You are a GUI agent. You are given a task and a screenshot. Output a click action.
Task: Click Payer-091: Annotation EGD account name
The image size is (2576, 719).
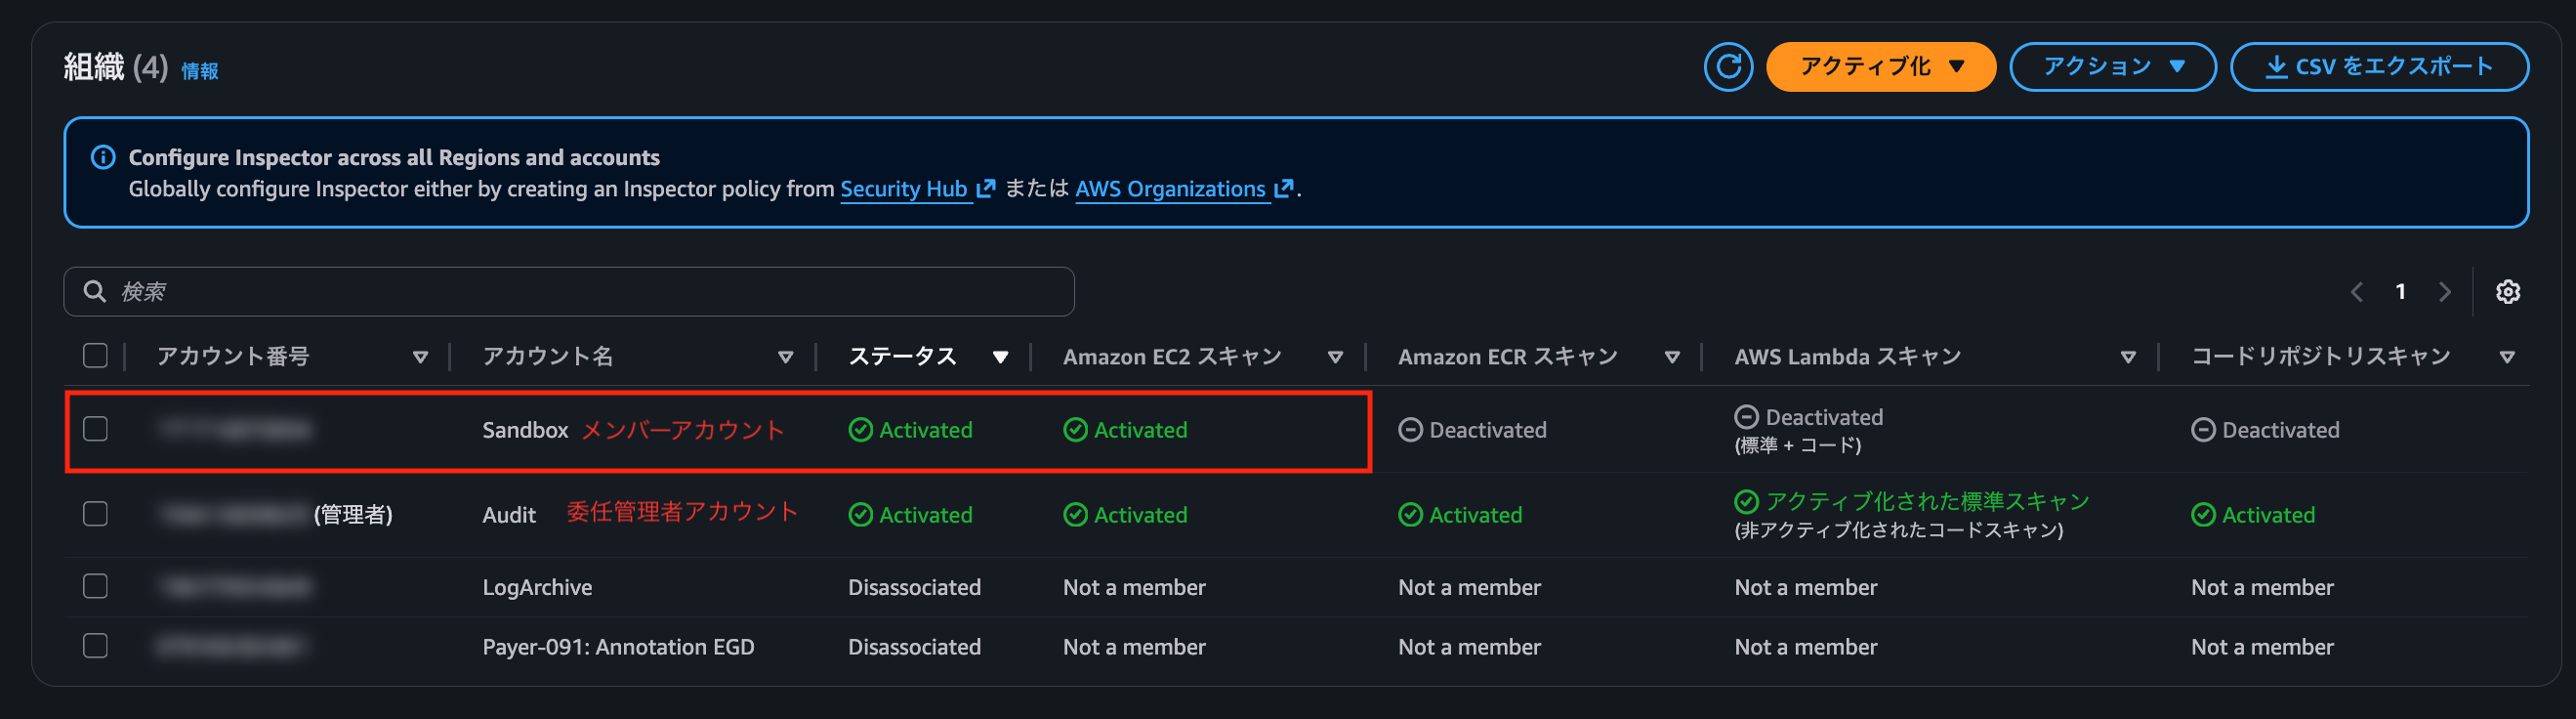[618, 647]
